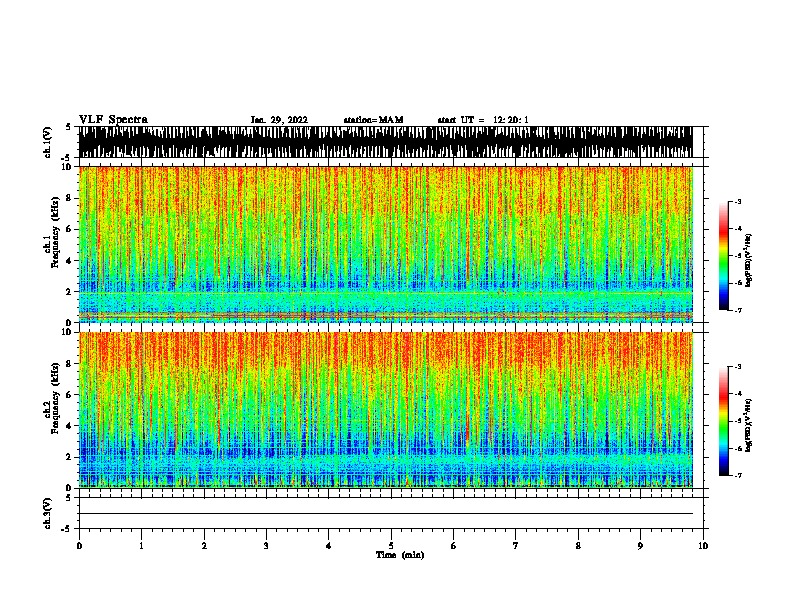Click the time axis tick label "7"
792x612 pixels.
point(515,546)
